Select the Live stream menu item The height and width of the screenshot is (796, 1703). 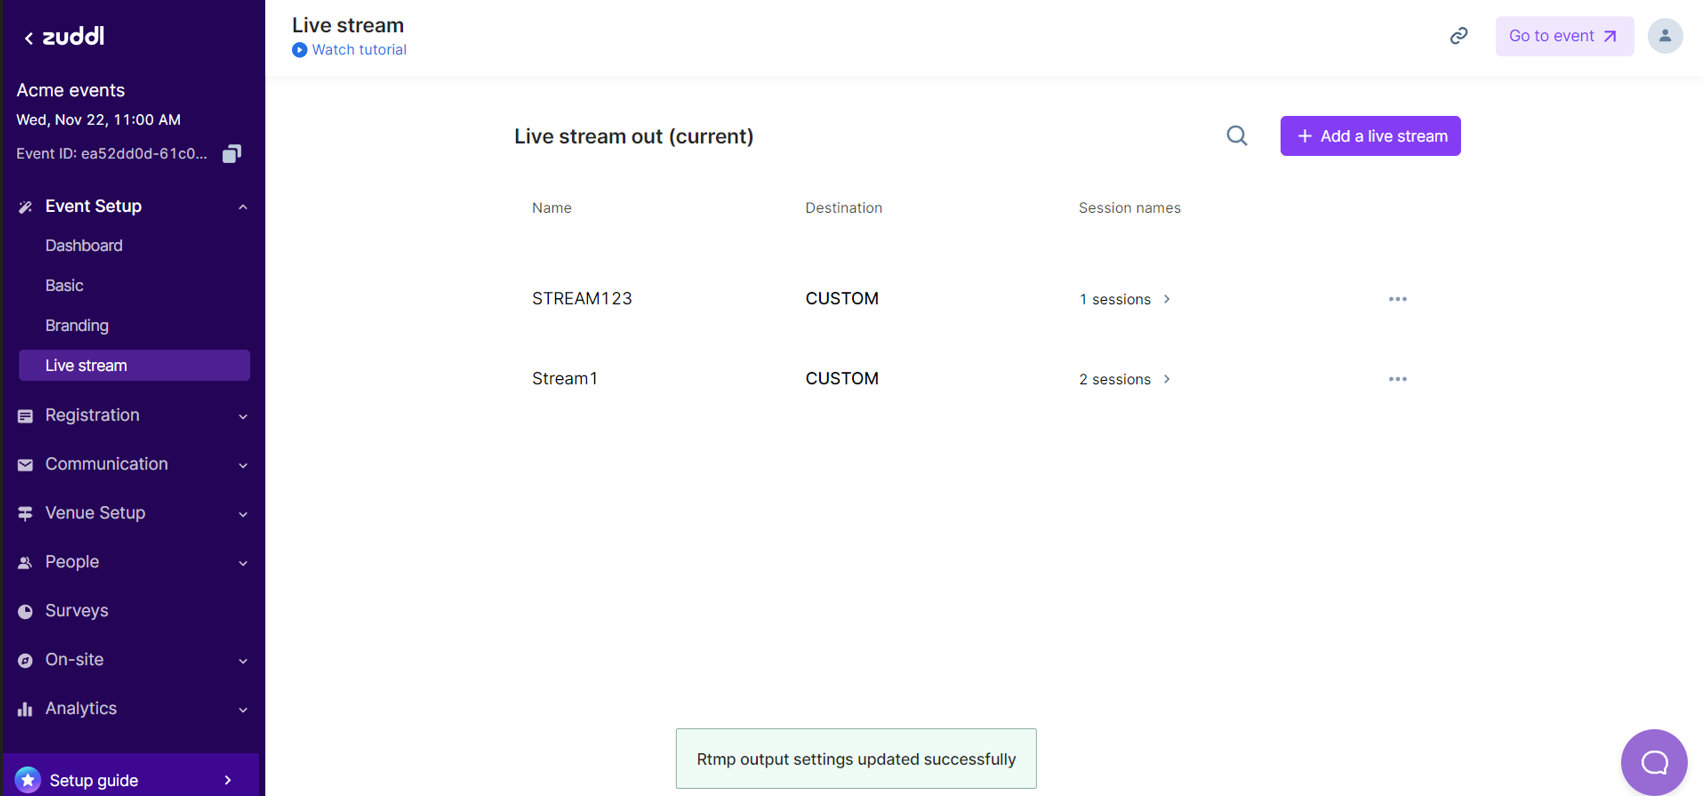tap(134, 365)
